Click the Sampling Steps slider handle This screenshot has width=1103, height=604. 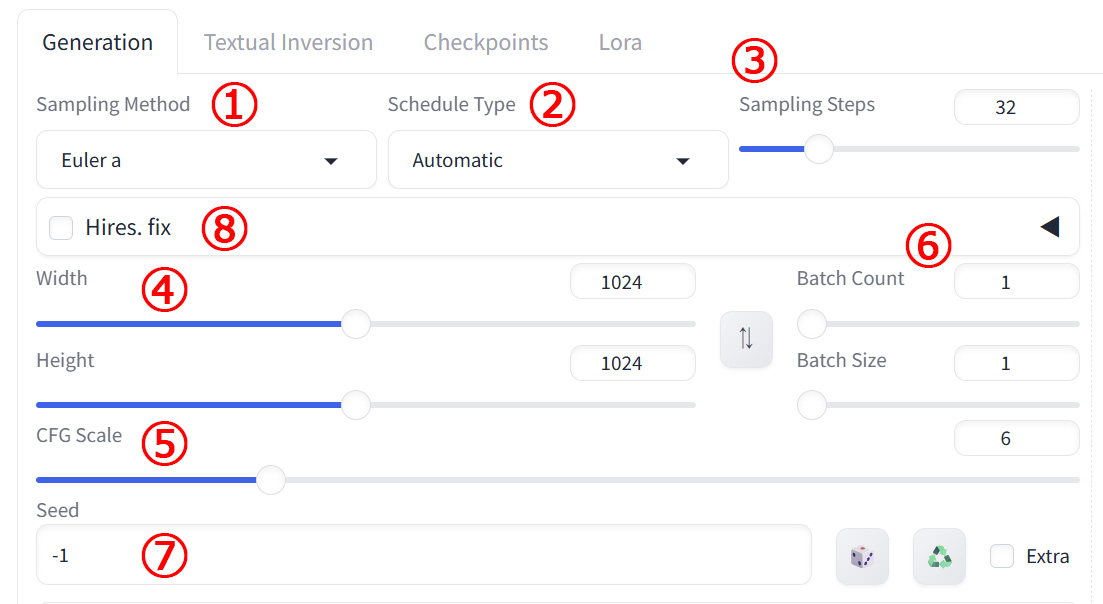819,149
